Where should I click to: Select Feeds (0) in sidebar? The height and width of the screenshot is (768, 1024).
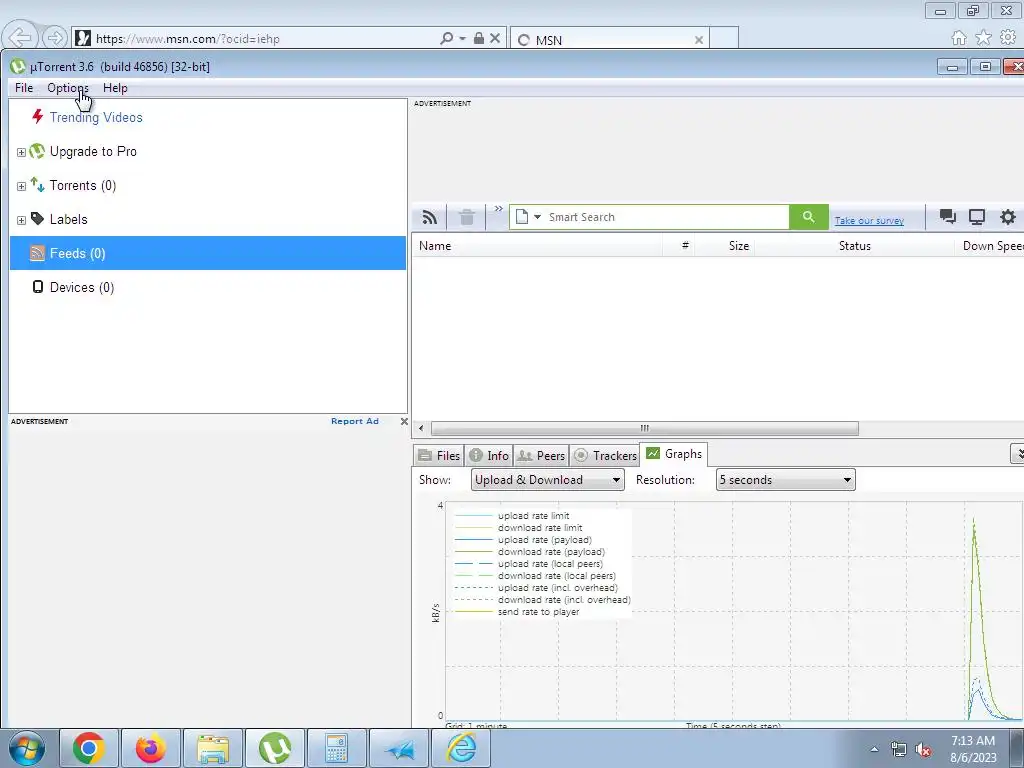pos(208,253)
